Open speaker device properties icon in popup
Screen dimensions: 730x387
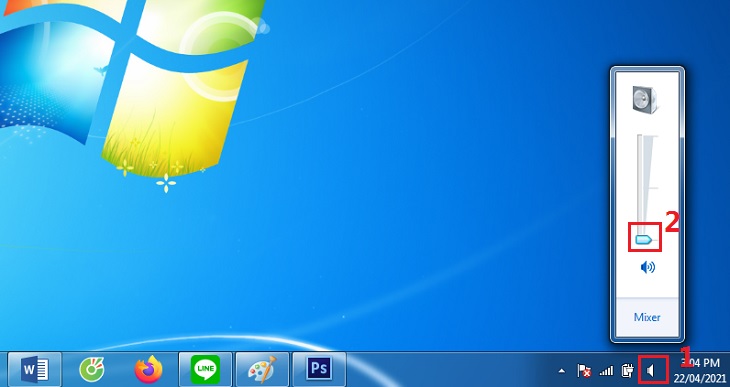[645, 100]
